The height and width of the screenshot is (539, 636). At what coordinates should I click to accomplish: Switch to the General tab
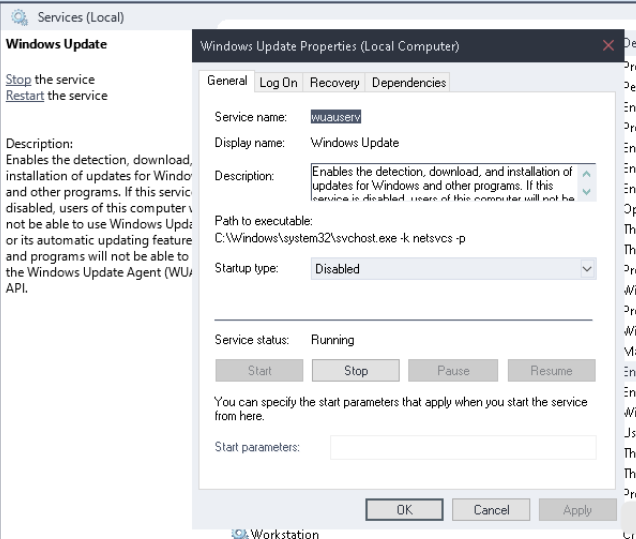click(x=227, y=81)
